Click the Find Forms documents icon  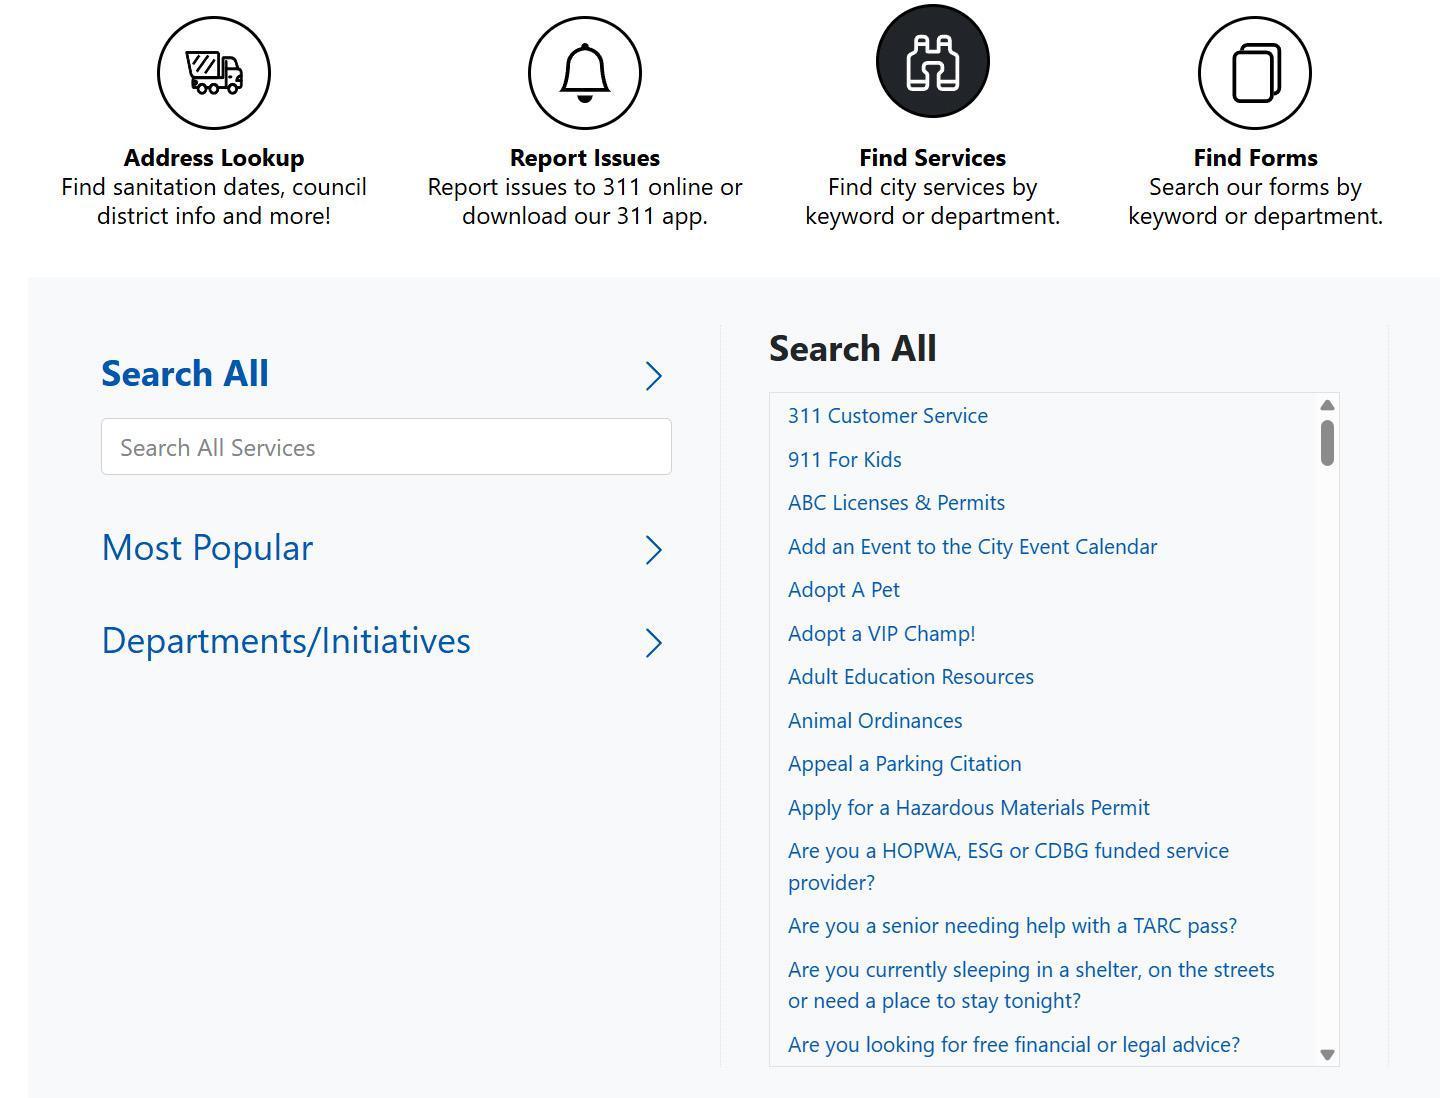click(x=1255, y=73)
